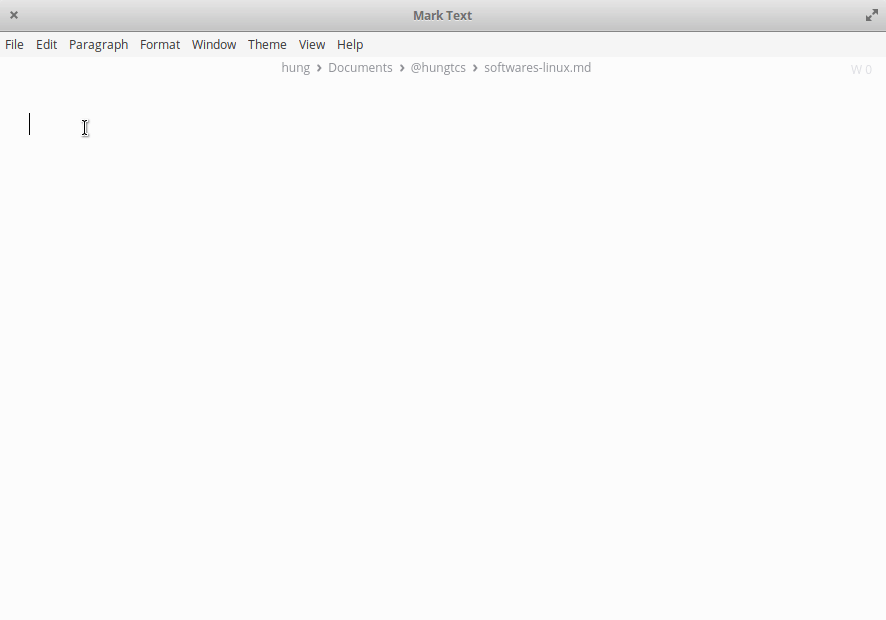The image size is (886, 620).
Task: Open the Window menu
Action: [x=214, y=44]
